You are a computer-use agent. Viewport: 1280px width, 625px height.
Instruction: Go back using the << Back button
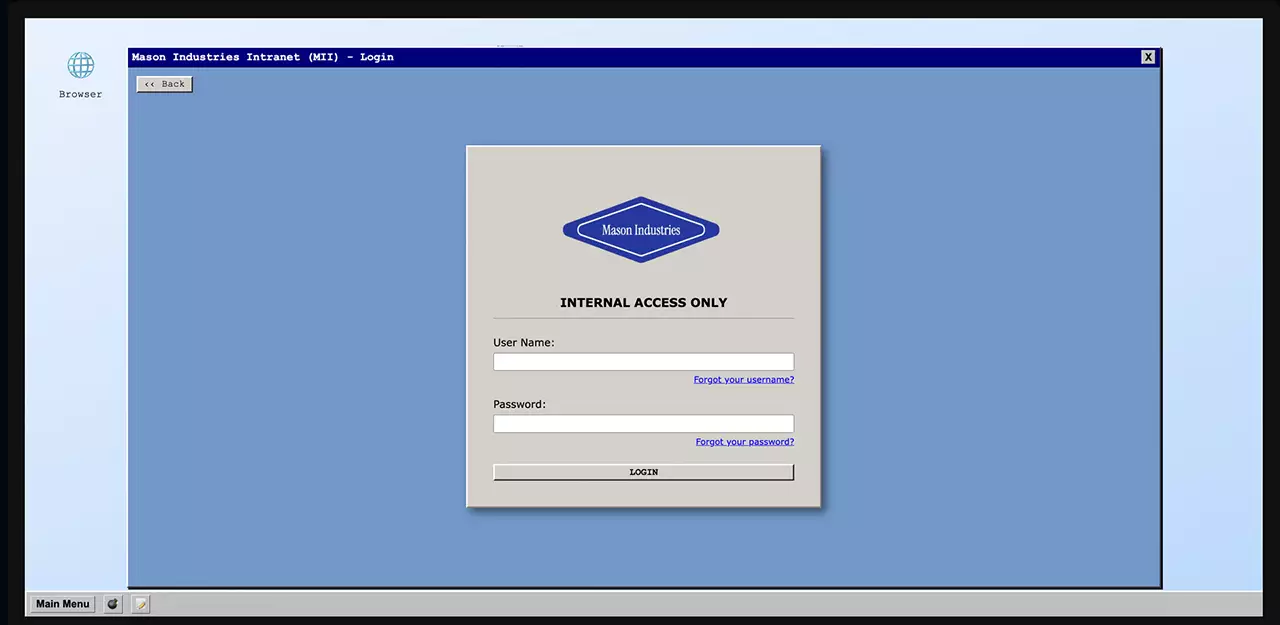(165, 84)
